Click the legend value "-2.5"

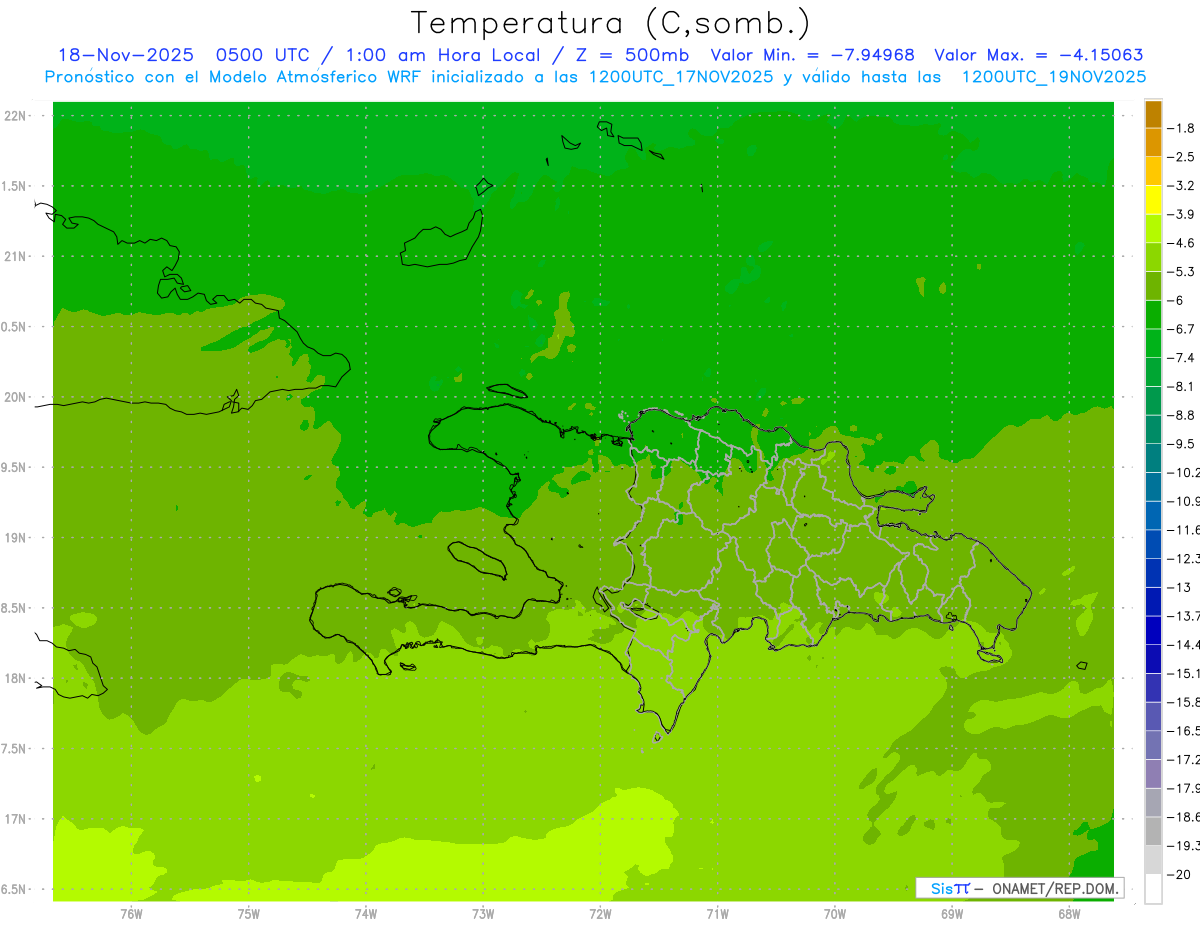[x=1181, y=157]
